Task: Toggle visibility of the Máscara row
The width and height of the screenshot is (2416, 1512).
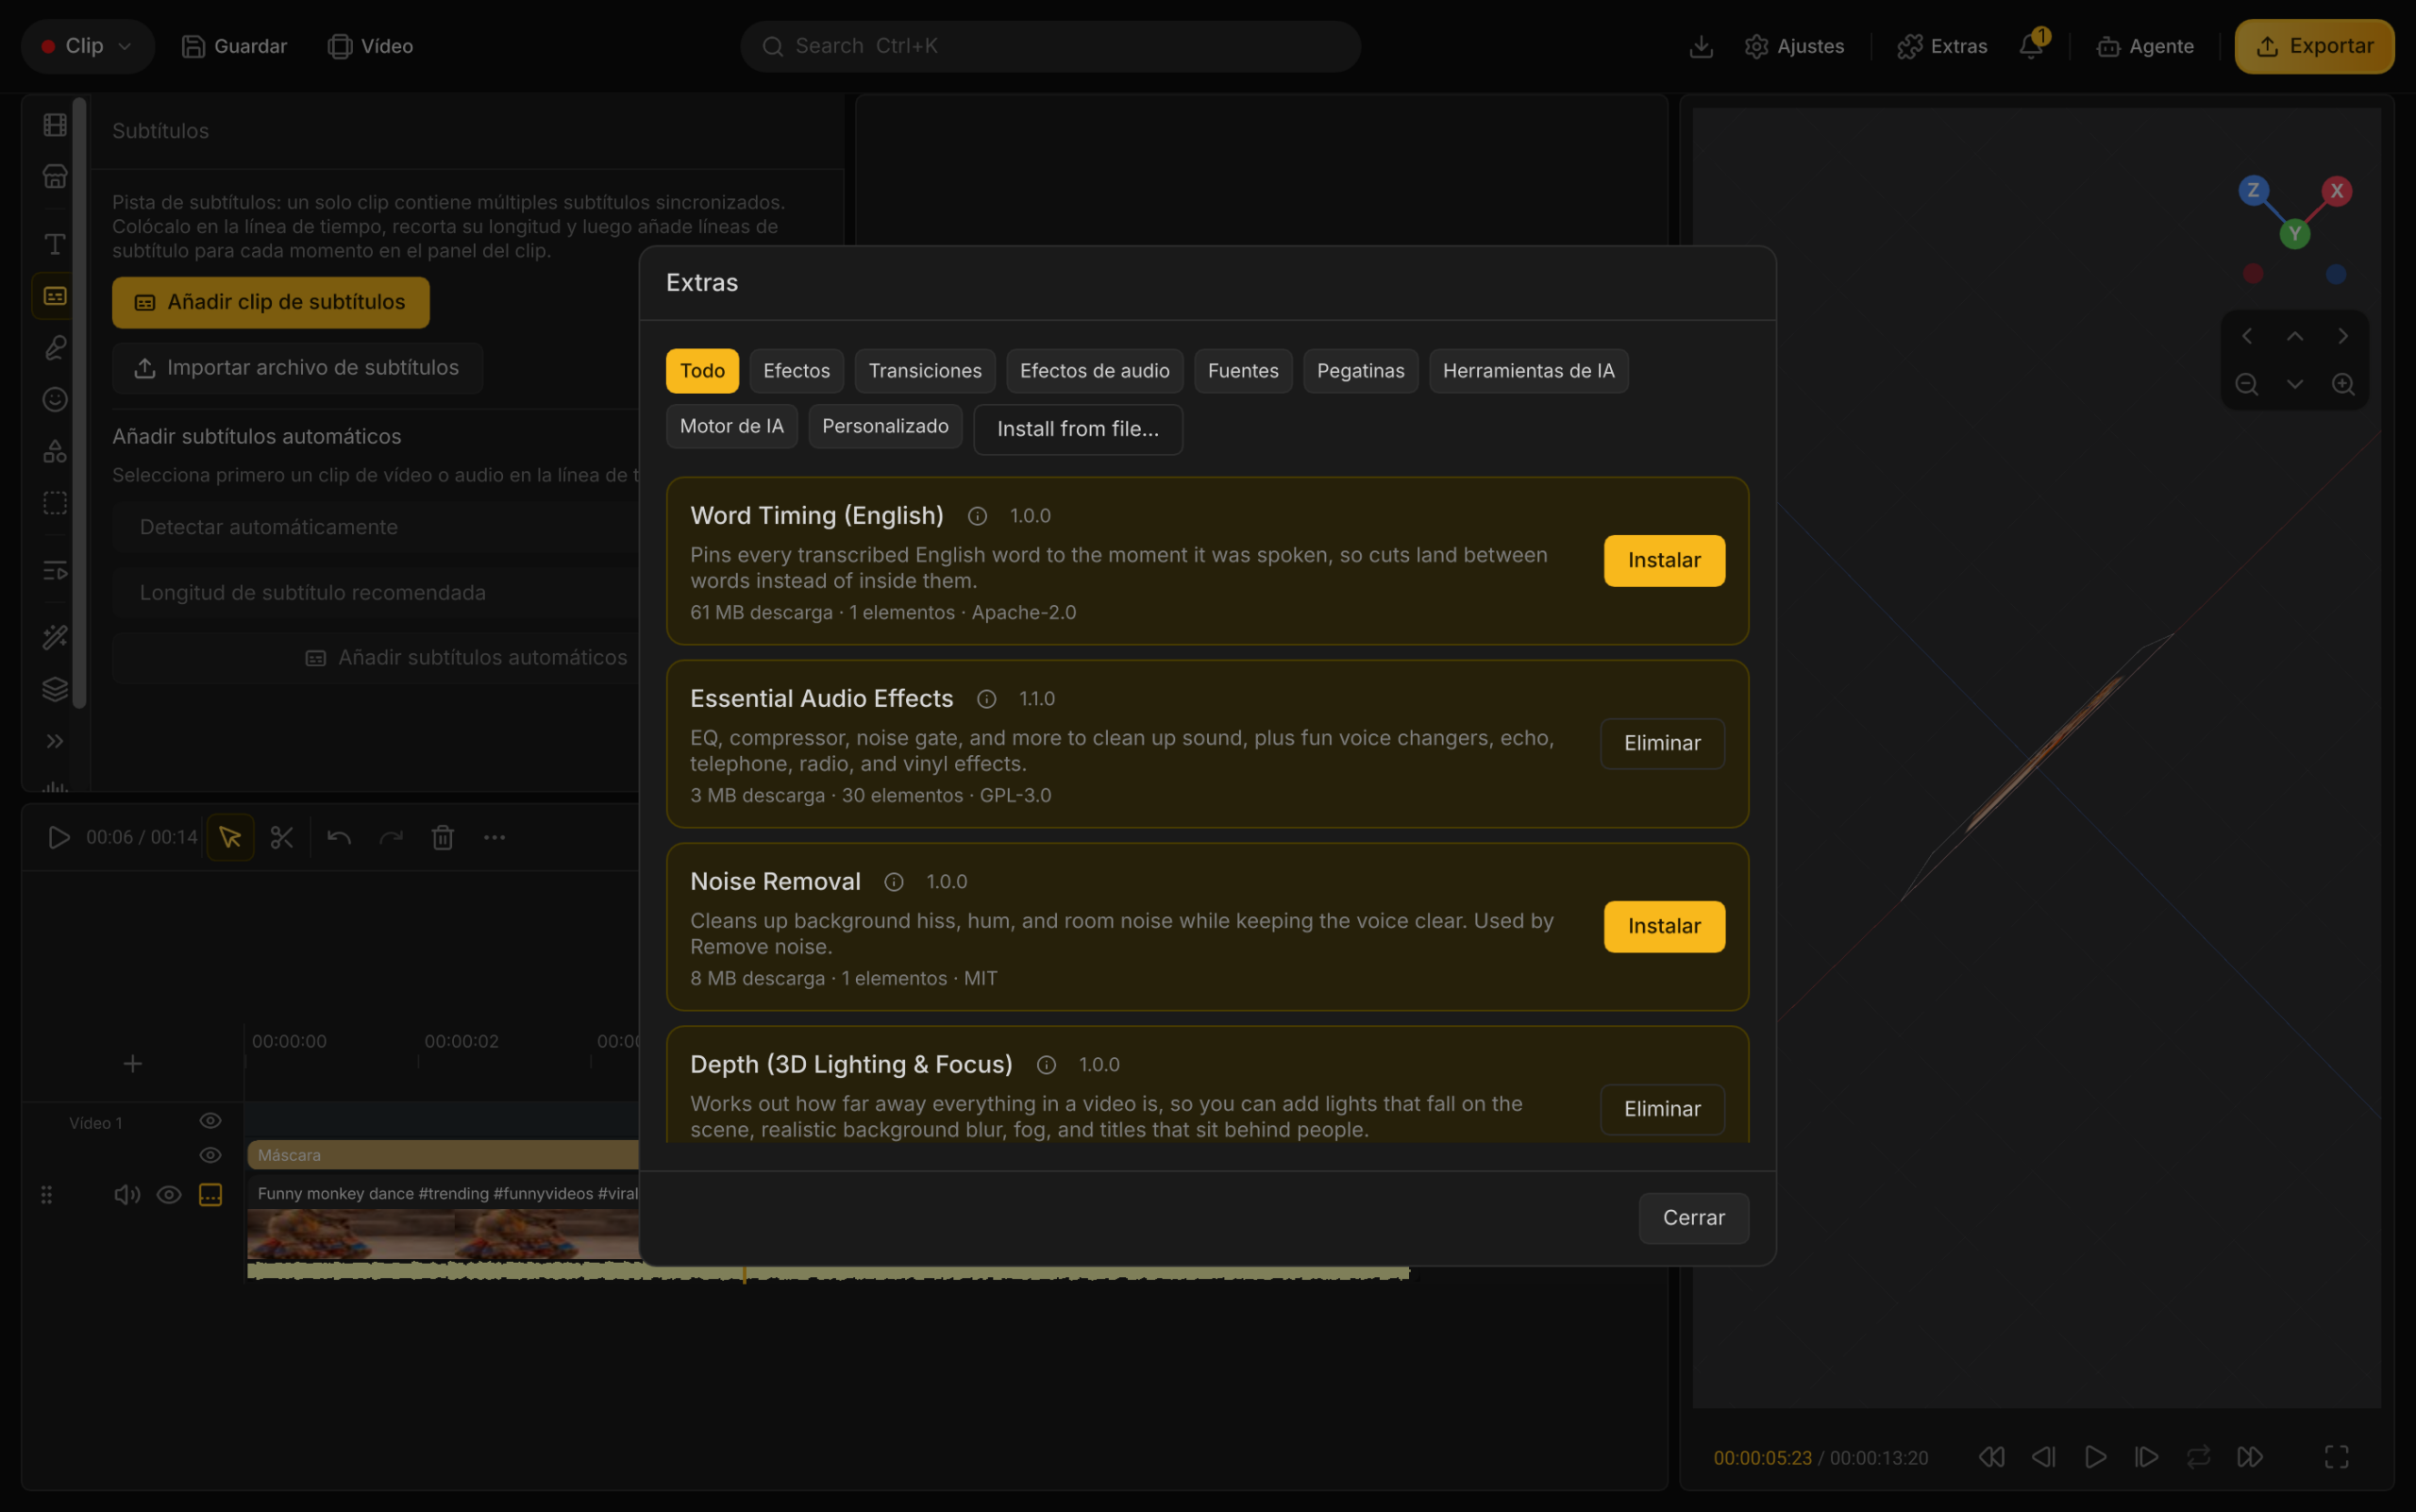Action: coord(210,1155)
